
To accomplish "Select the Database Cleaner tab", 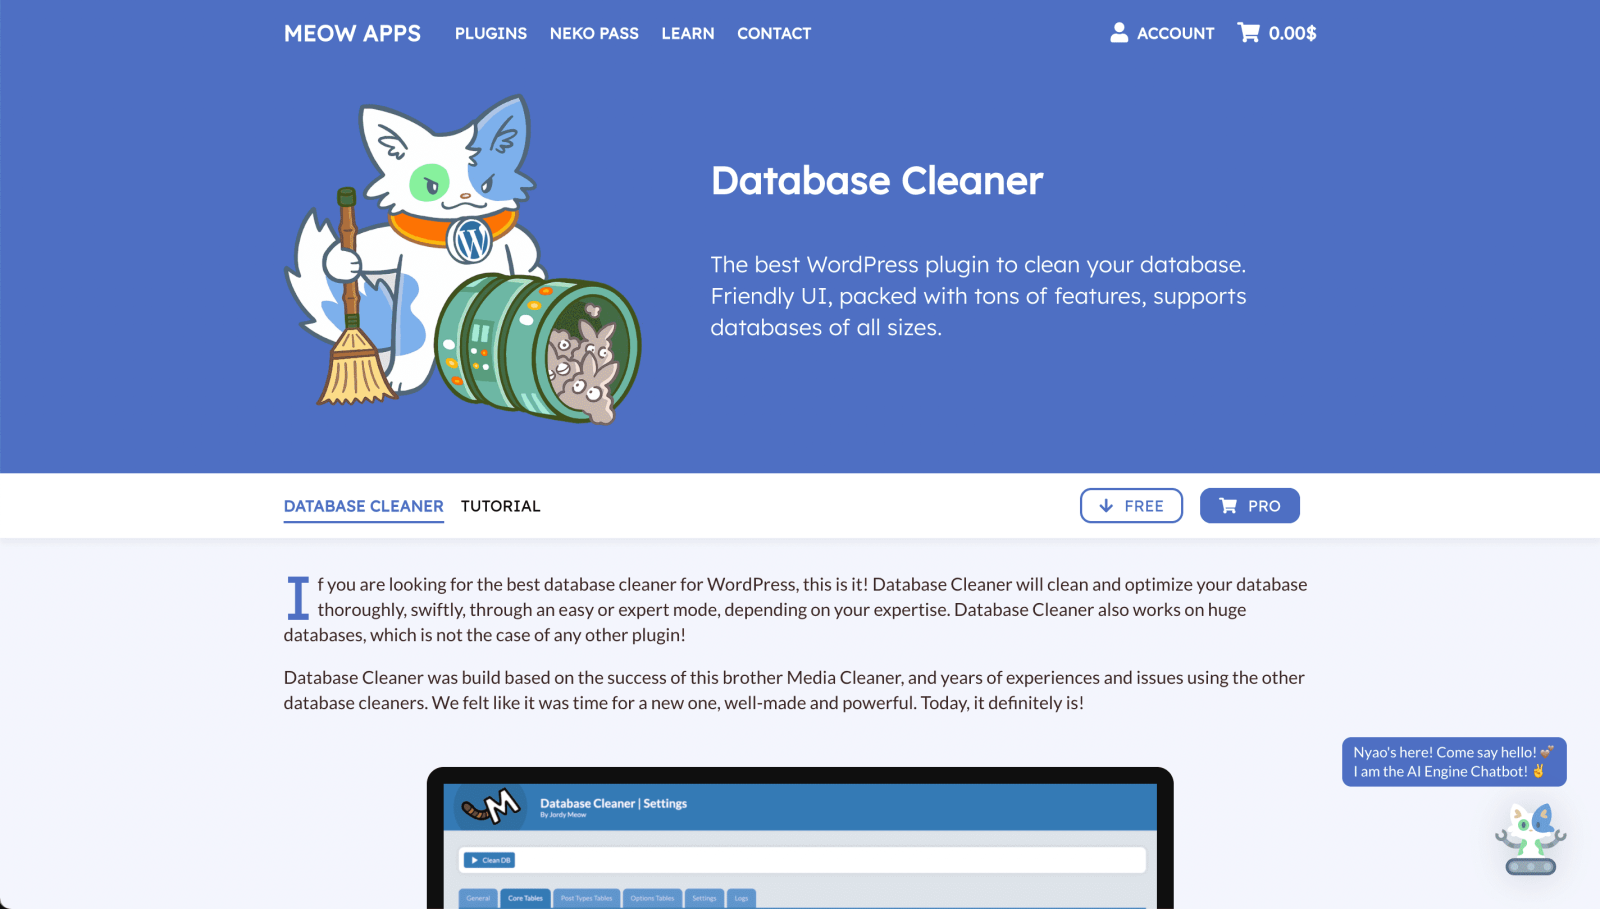I will (x=363, y=506).
